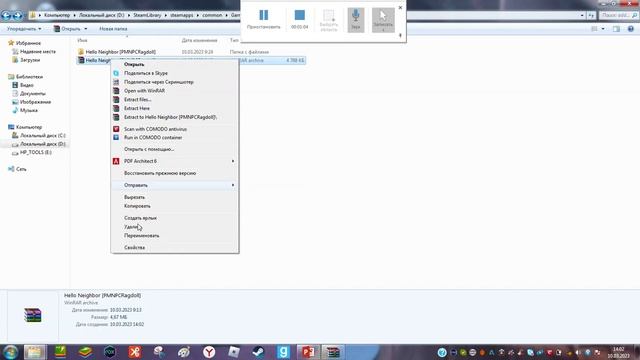The image size is (640, 360).
Task: Choose Open with WinRAR
Action: (175, 91)
